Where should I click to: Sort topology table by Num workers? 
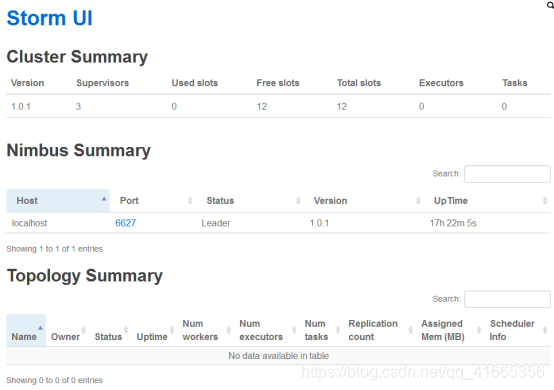click(206, 330)
